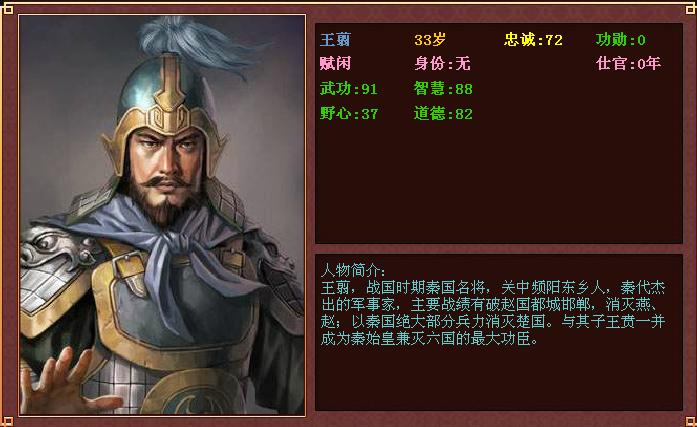This screenshot has width=697, height=427.
Task: Click the bottom-left corner frame ornament
Action: (8, 421)
